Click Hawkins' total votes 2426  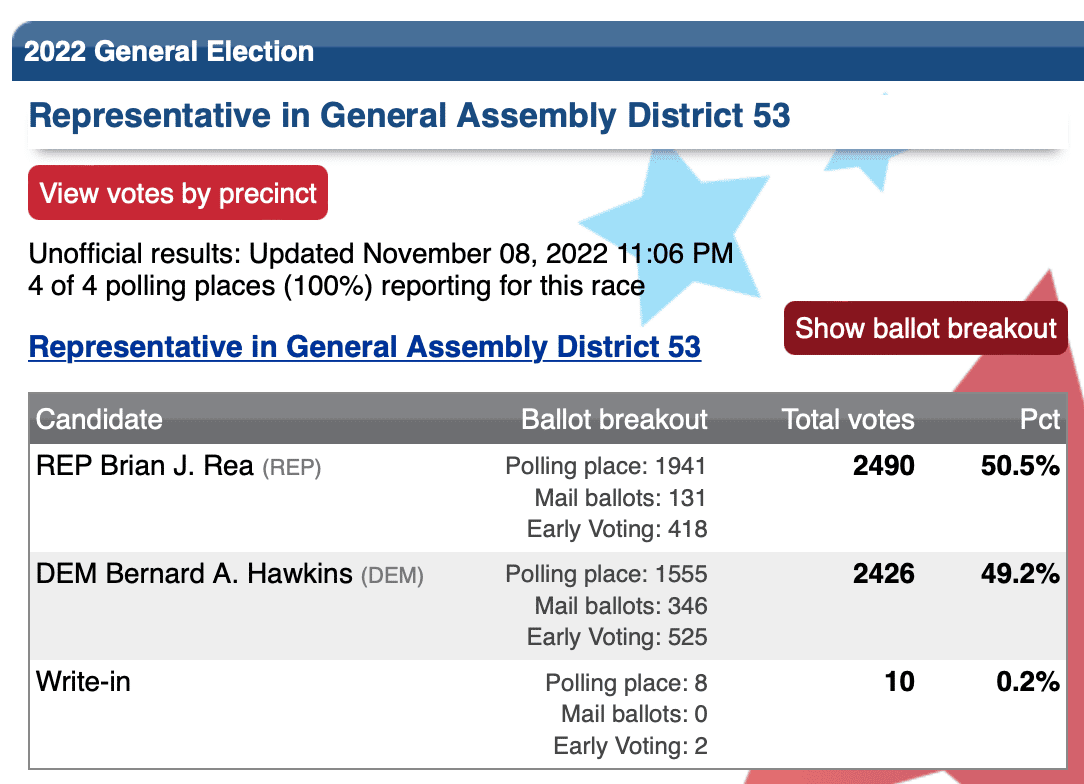click(884, 574)
